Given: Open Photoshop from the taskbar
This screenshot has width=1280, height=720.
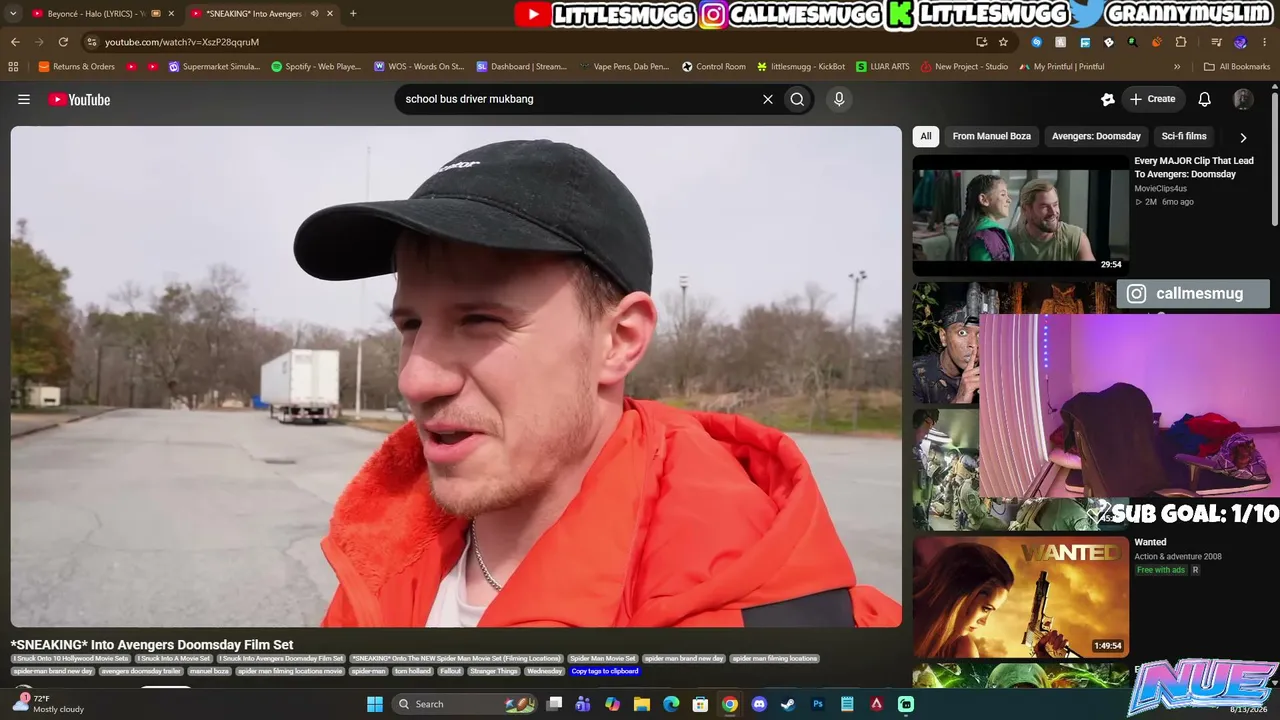Looking at the screenshot, I should [818, 704].
